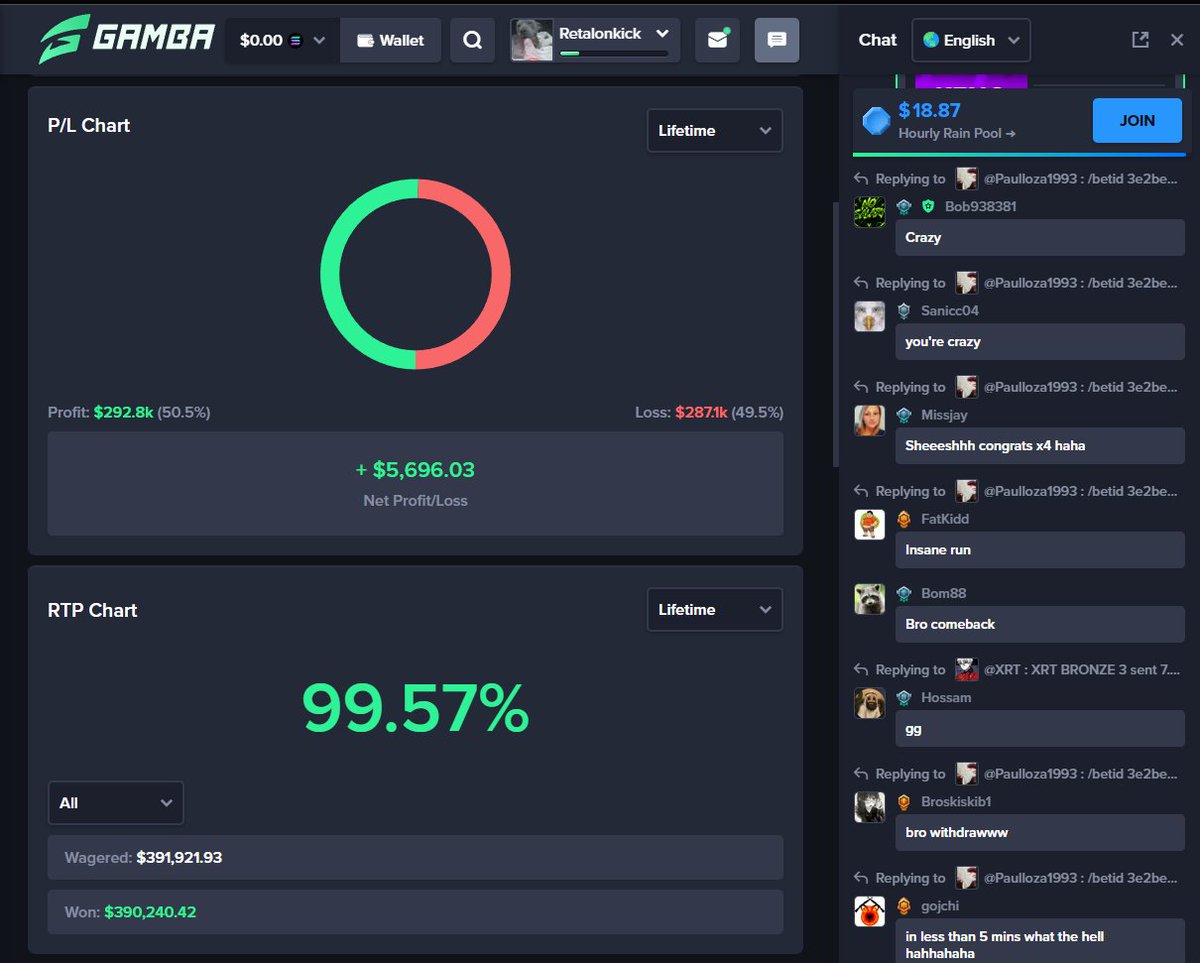1200x963 pixels.
Task: Click Loss: $287.1k label
Action: click(x=709, y=412)
